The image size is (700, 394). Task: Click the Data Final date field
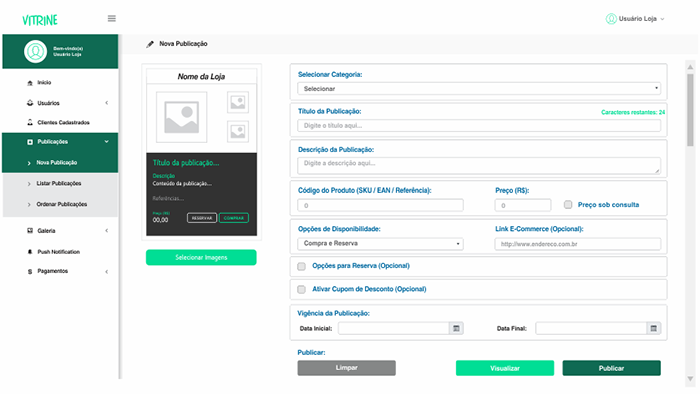coord(591,328)
